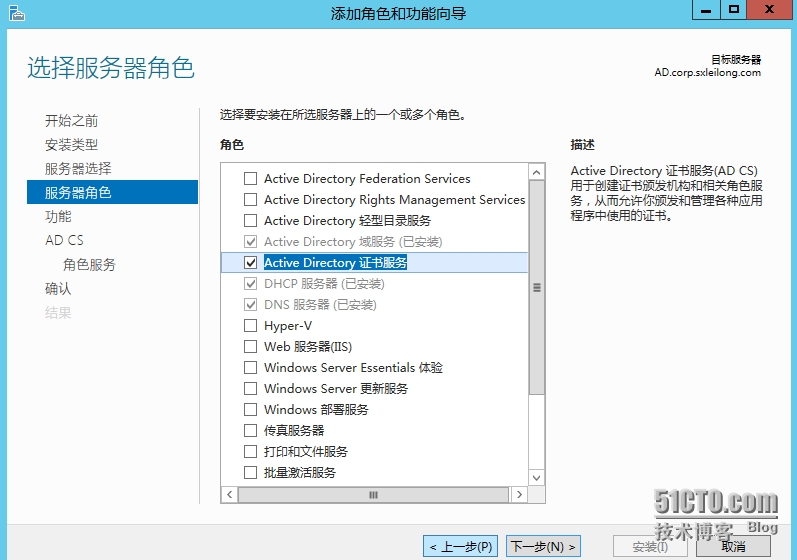Go to 确认 step

coord(58,289)
